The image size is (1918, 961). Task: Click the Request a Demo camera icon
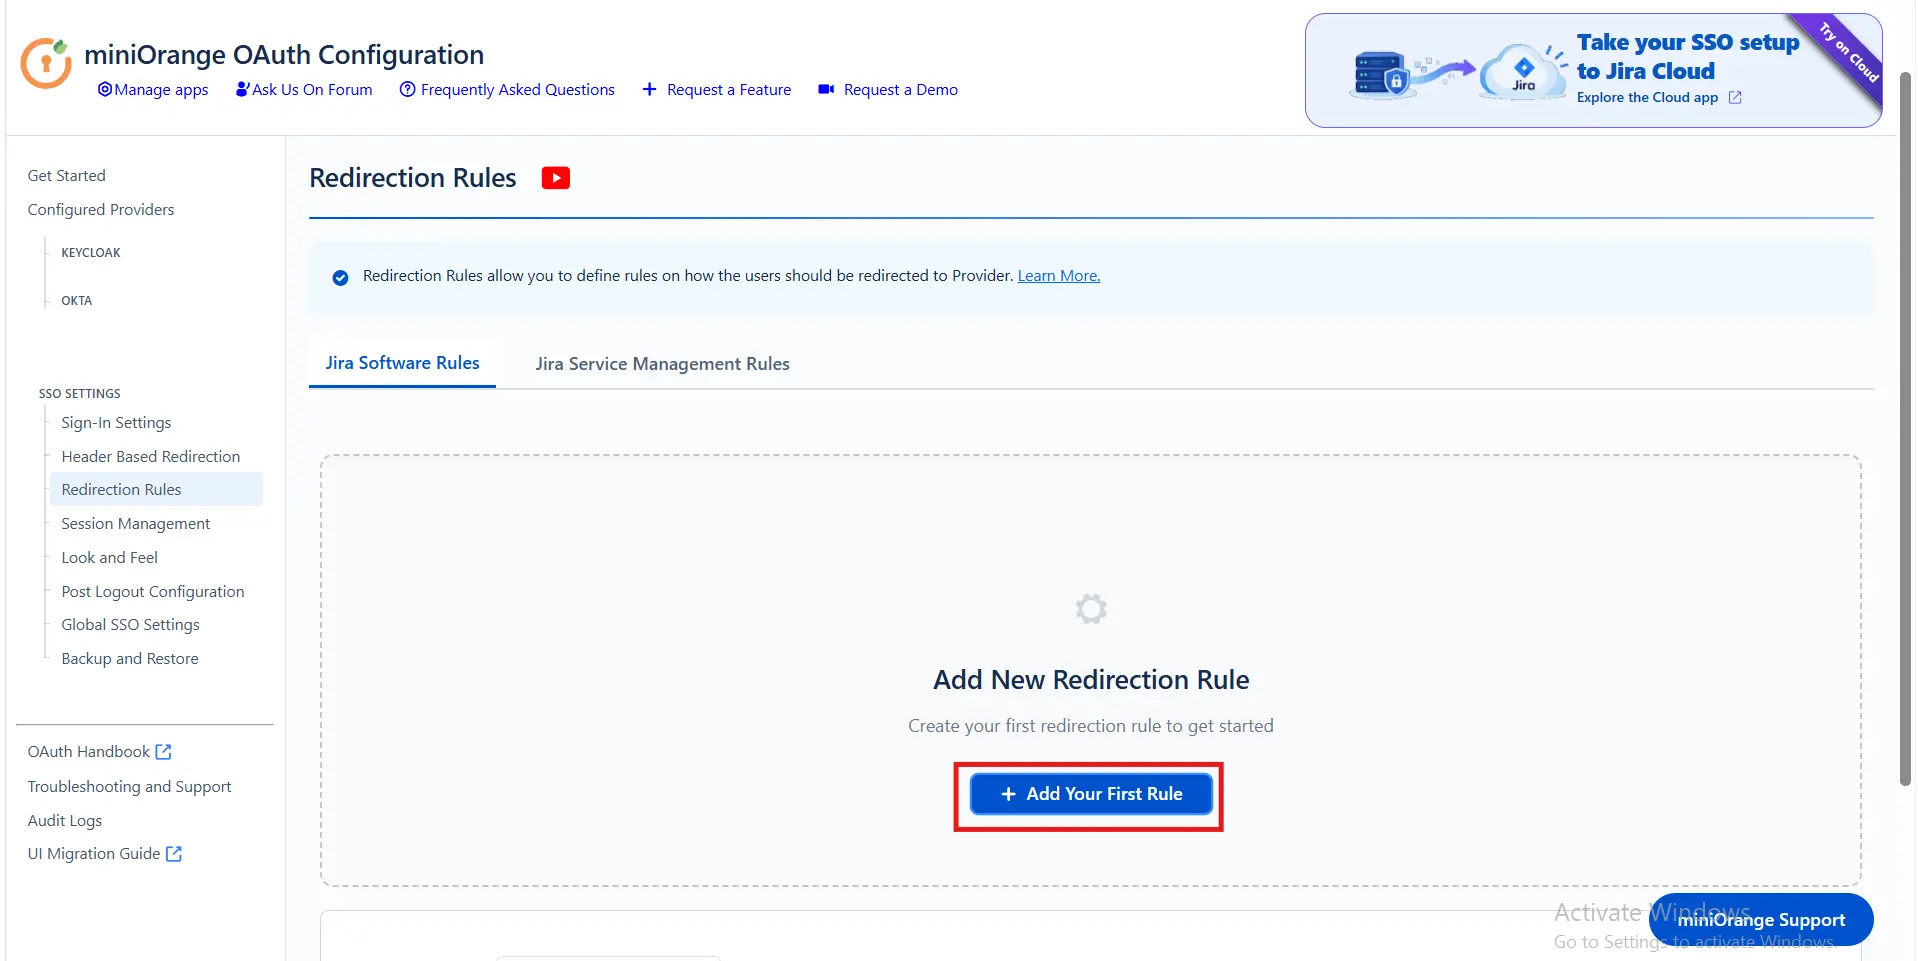[826, 90]
